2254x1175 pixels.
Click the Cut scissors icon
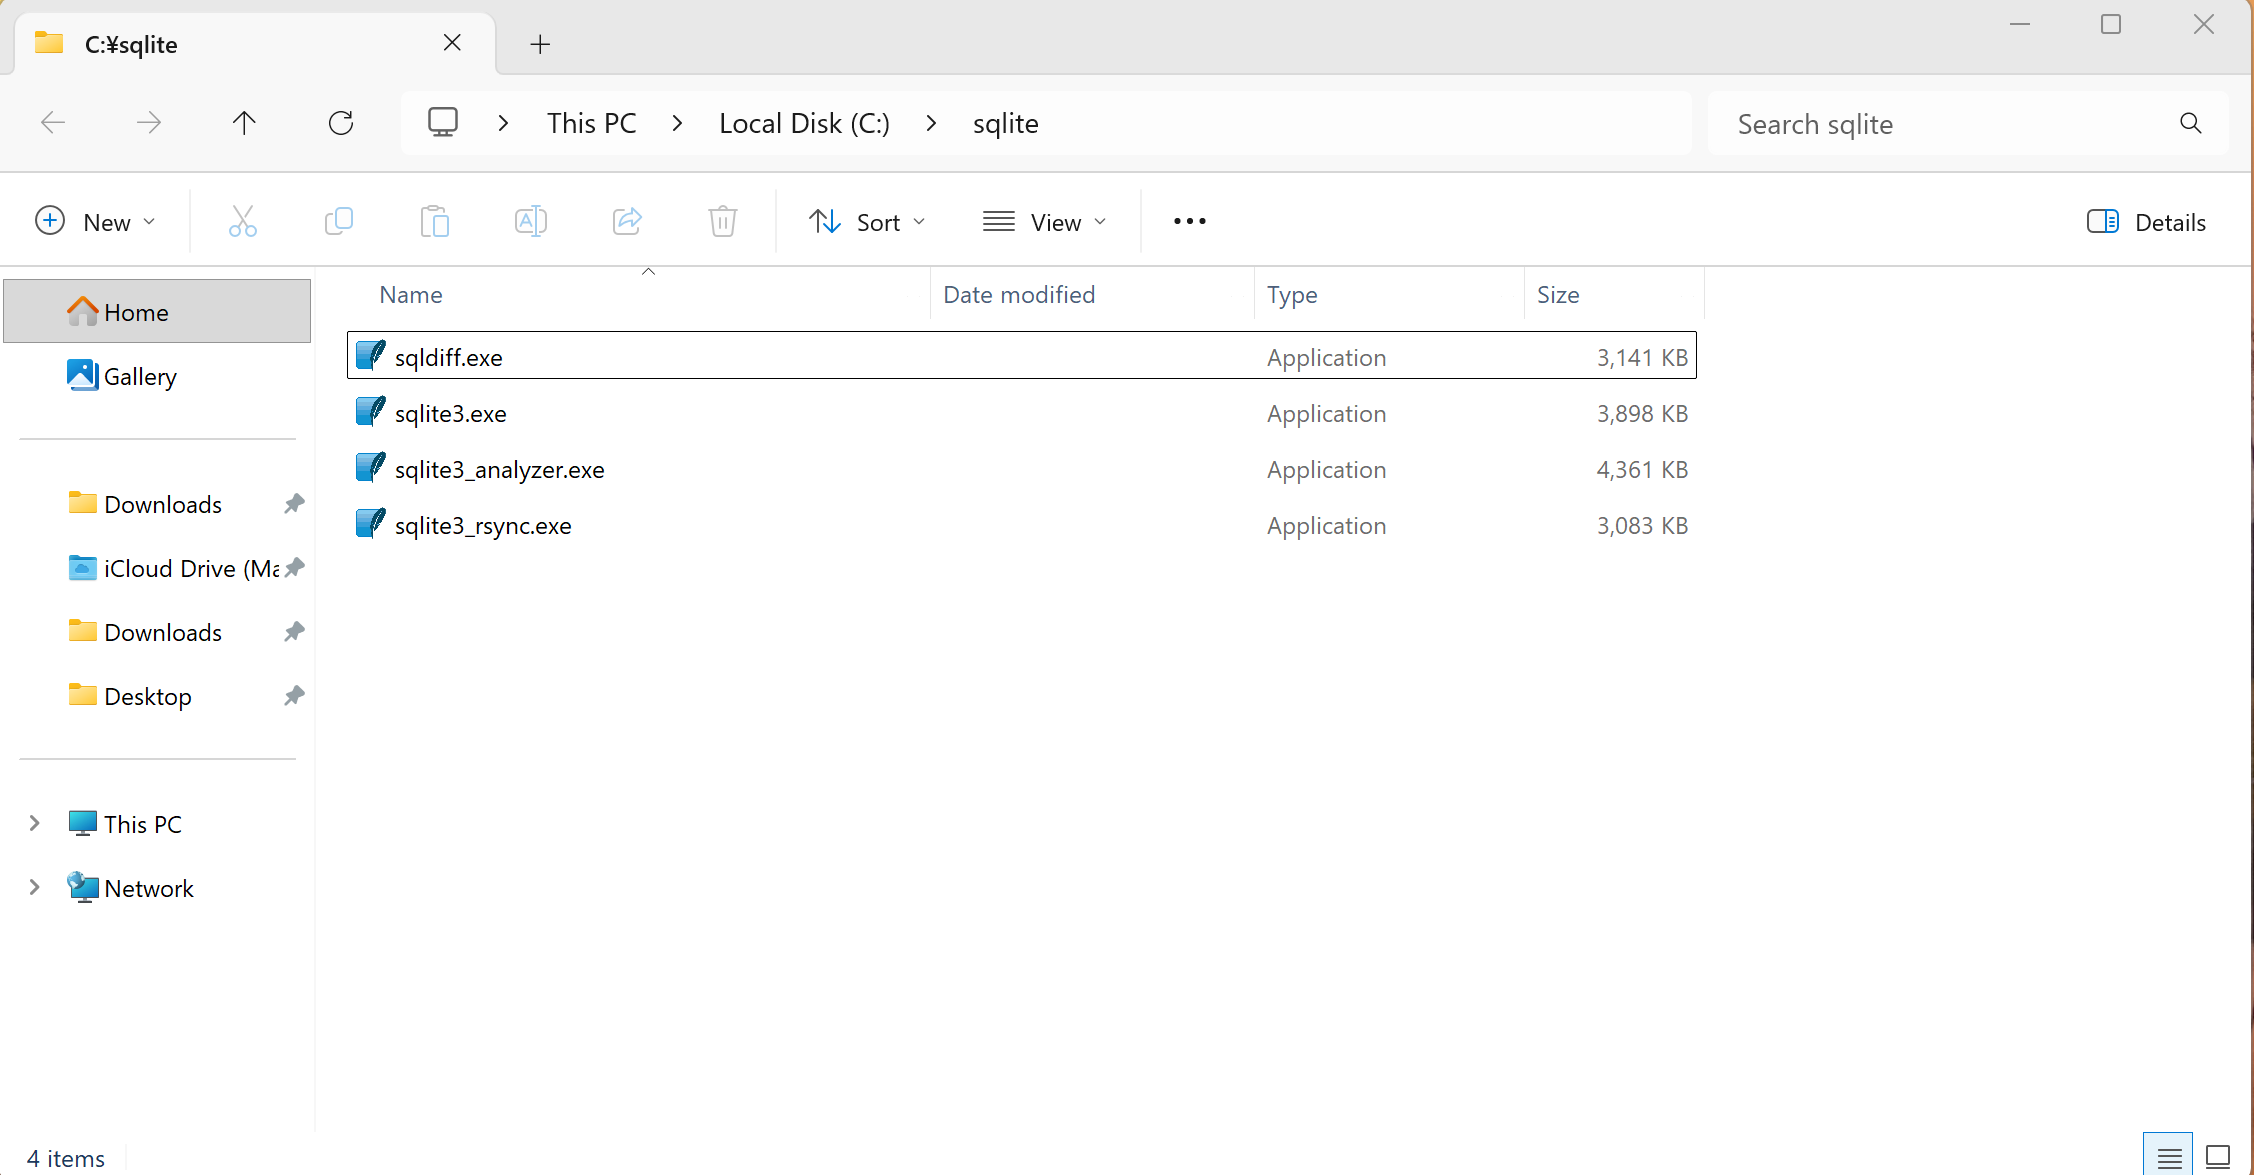click(243, 221)
